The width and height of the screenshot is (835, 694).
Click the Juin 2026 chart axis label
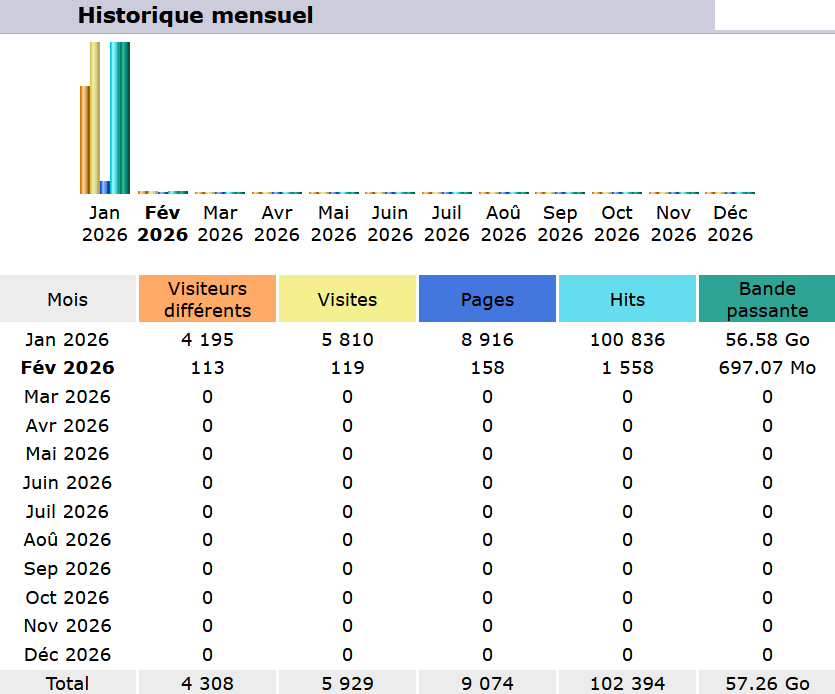(389, 224)
